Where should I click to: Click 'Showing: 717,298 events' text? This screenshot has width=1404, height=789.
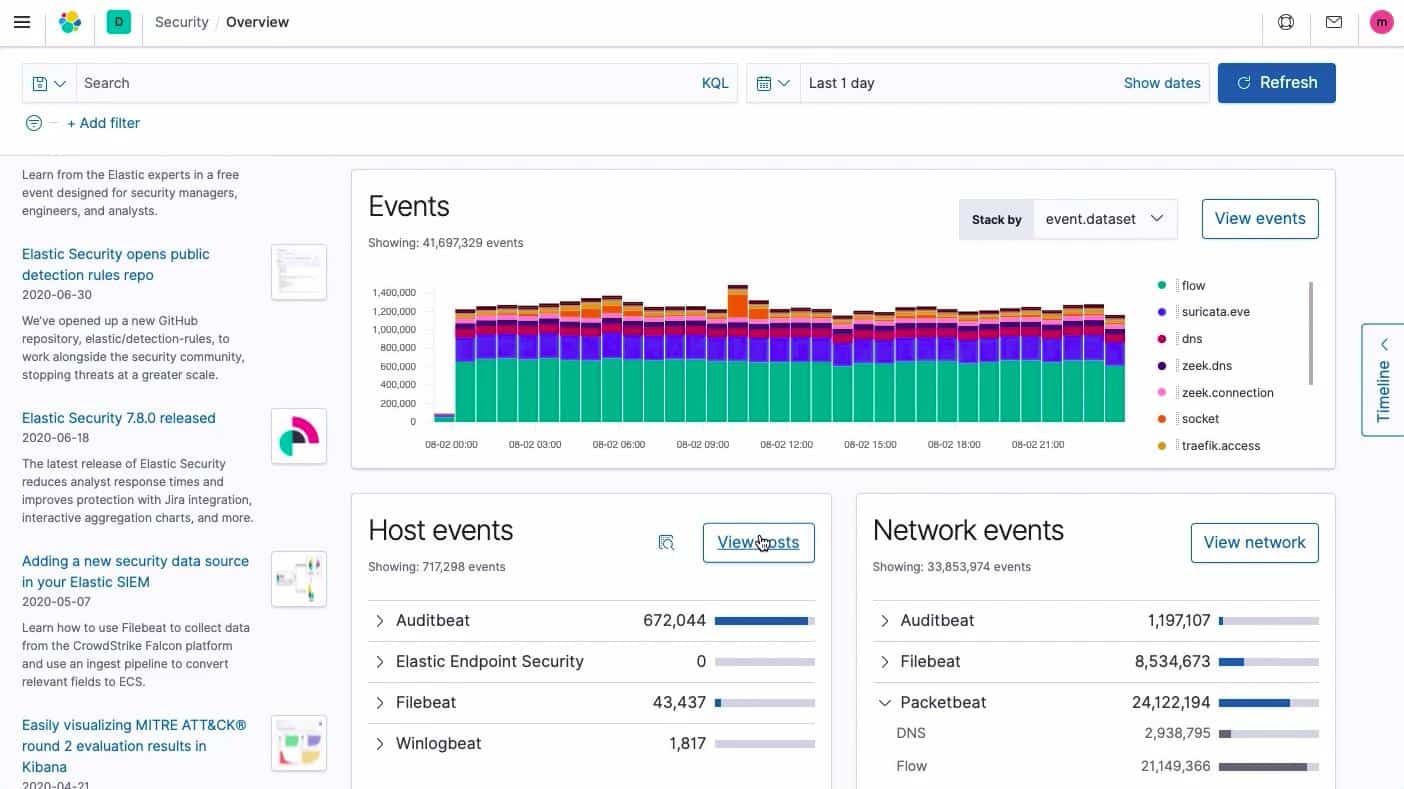(437, 567)
